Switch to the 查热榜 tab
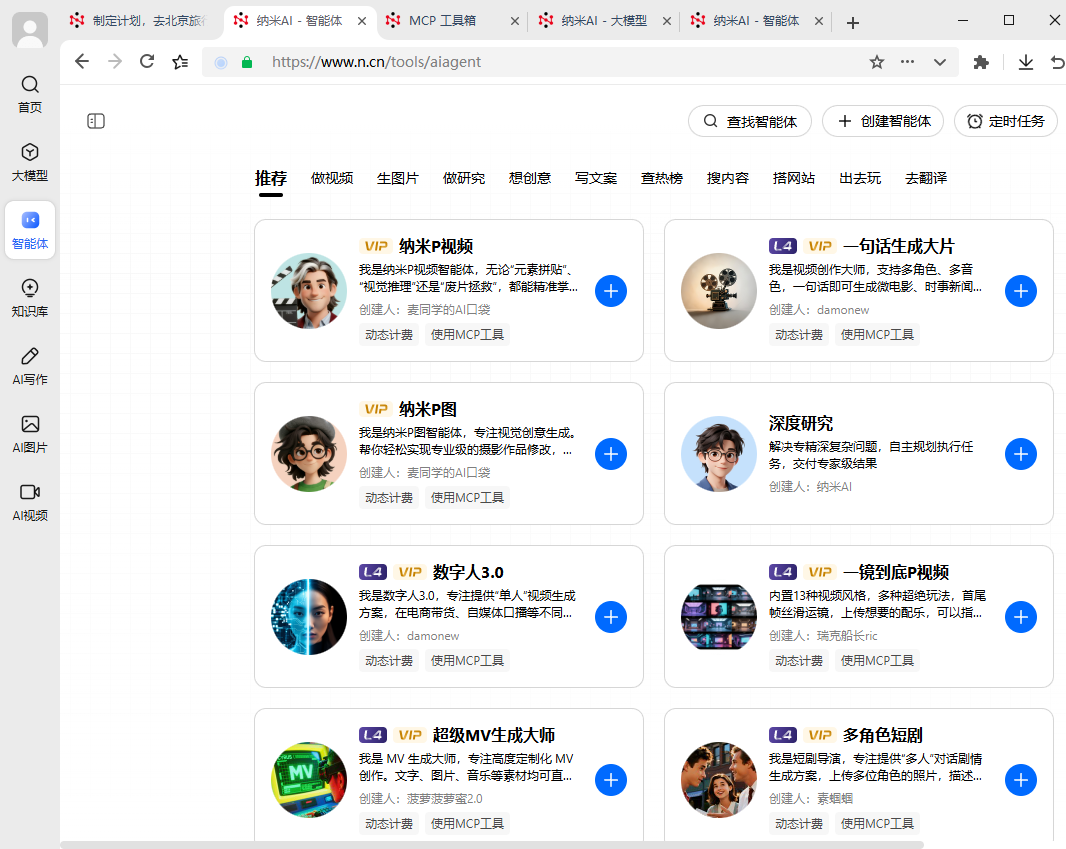Viewport: 1066px width, 849px height. click(x=661, y=178)
